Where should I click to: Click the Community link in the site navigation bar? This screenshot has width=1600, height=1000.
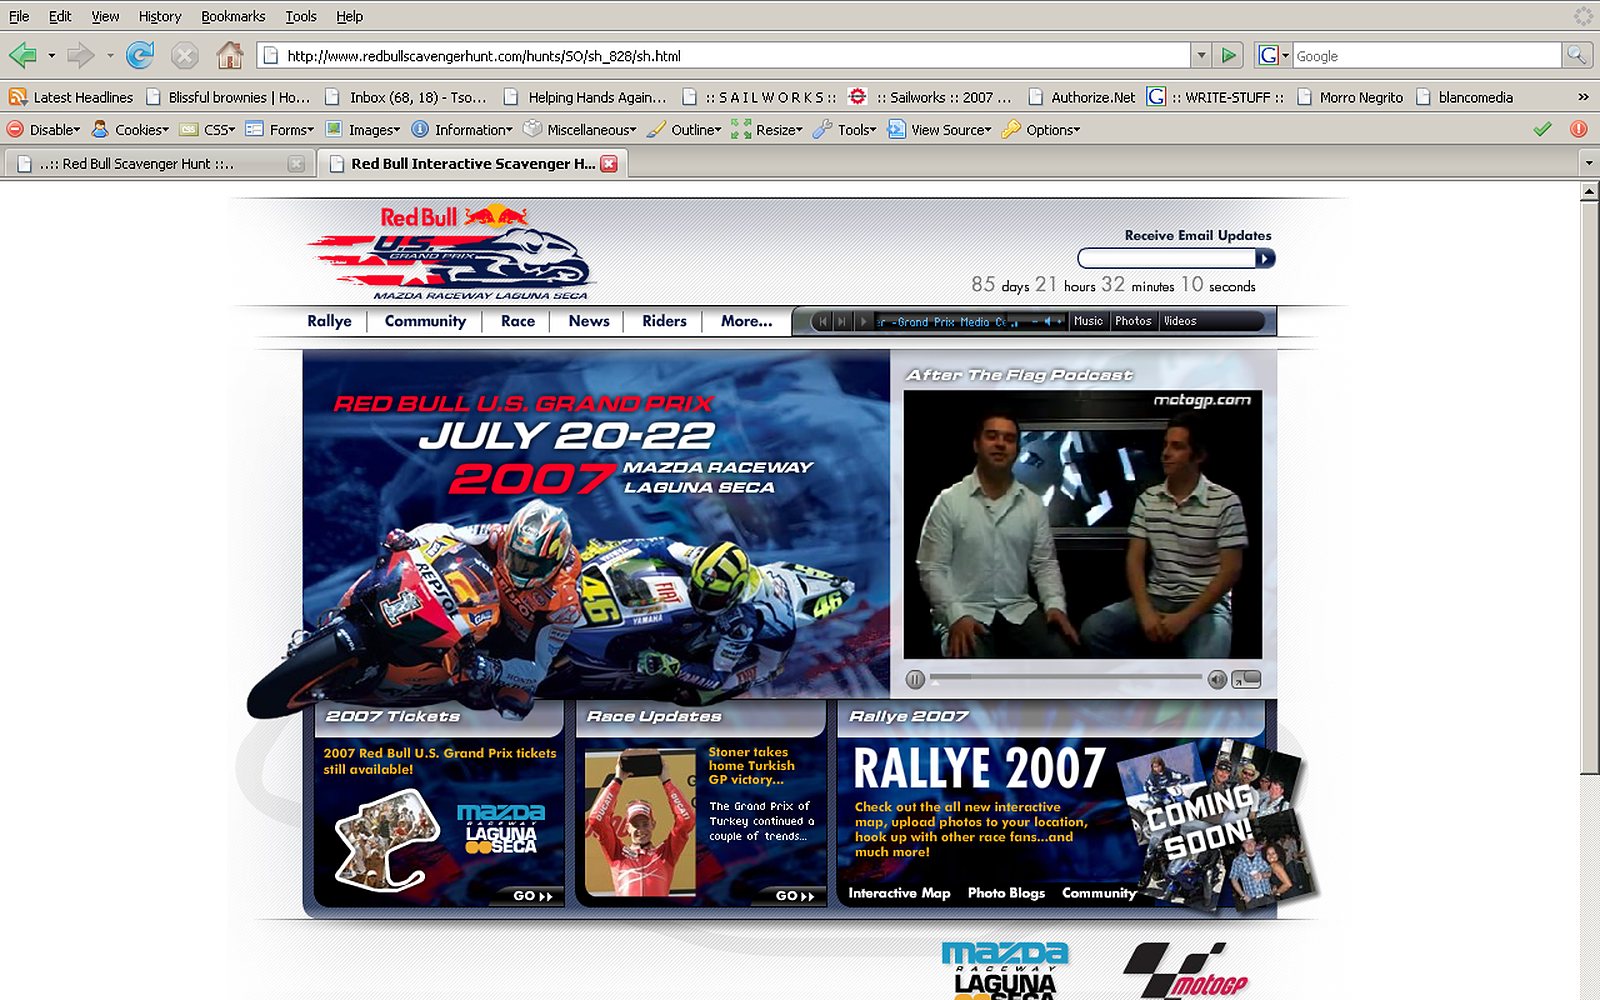425,321
